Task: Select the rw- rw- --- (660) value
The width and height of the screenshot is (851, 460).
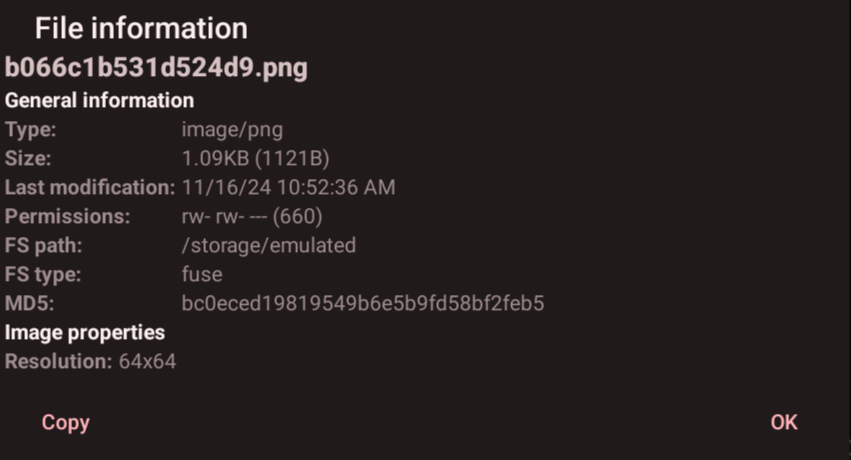Action: [x=252, y=216]
